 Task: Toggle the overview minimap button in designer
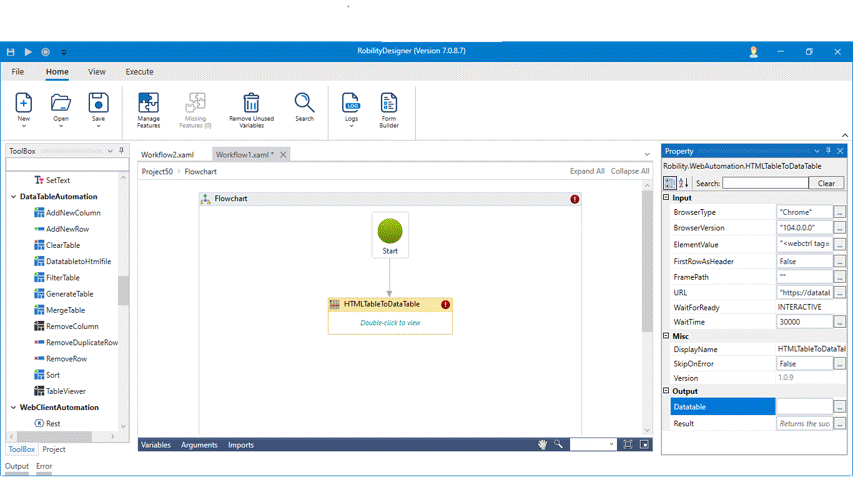point(645,445)
